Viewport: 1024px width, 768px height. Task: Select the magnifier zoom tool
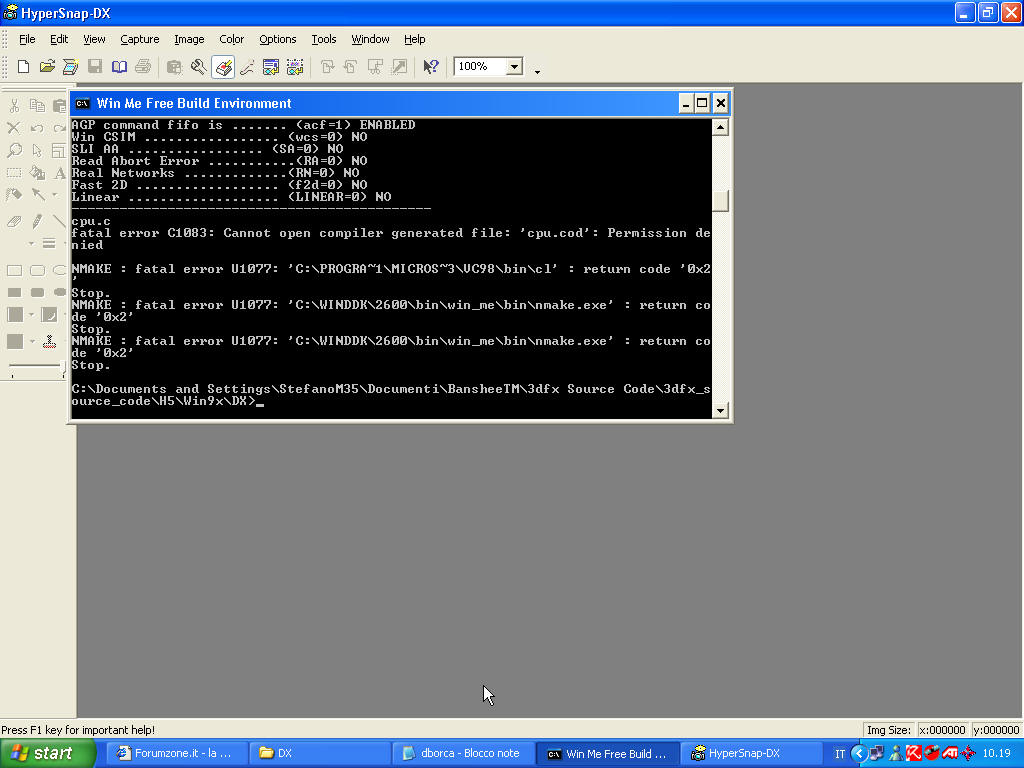(14, 151)
